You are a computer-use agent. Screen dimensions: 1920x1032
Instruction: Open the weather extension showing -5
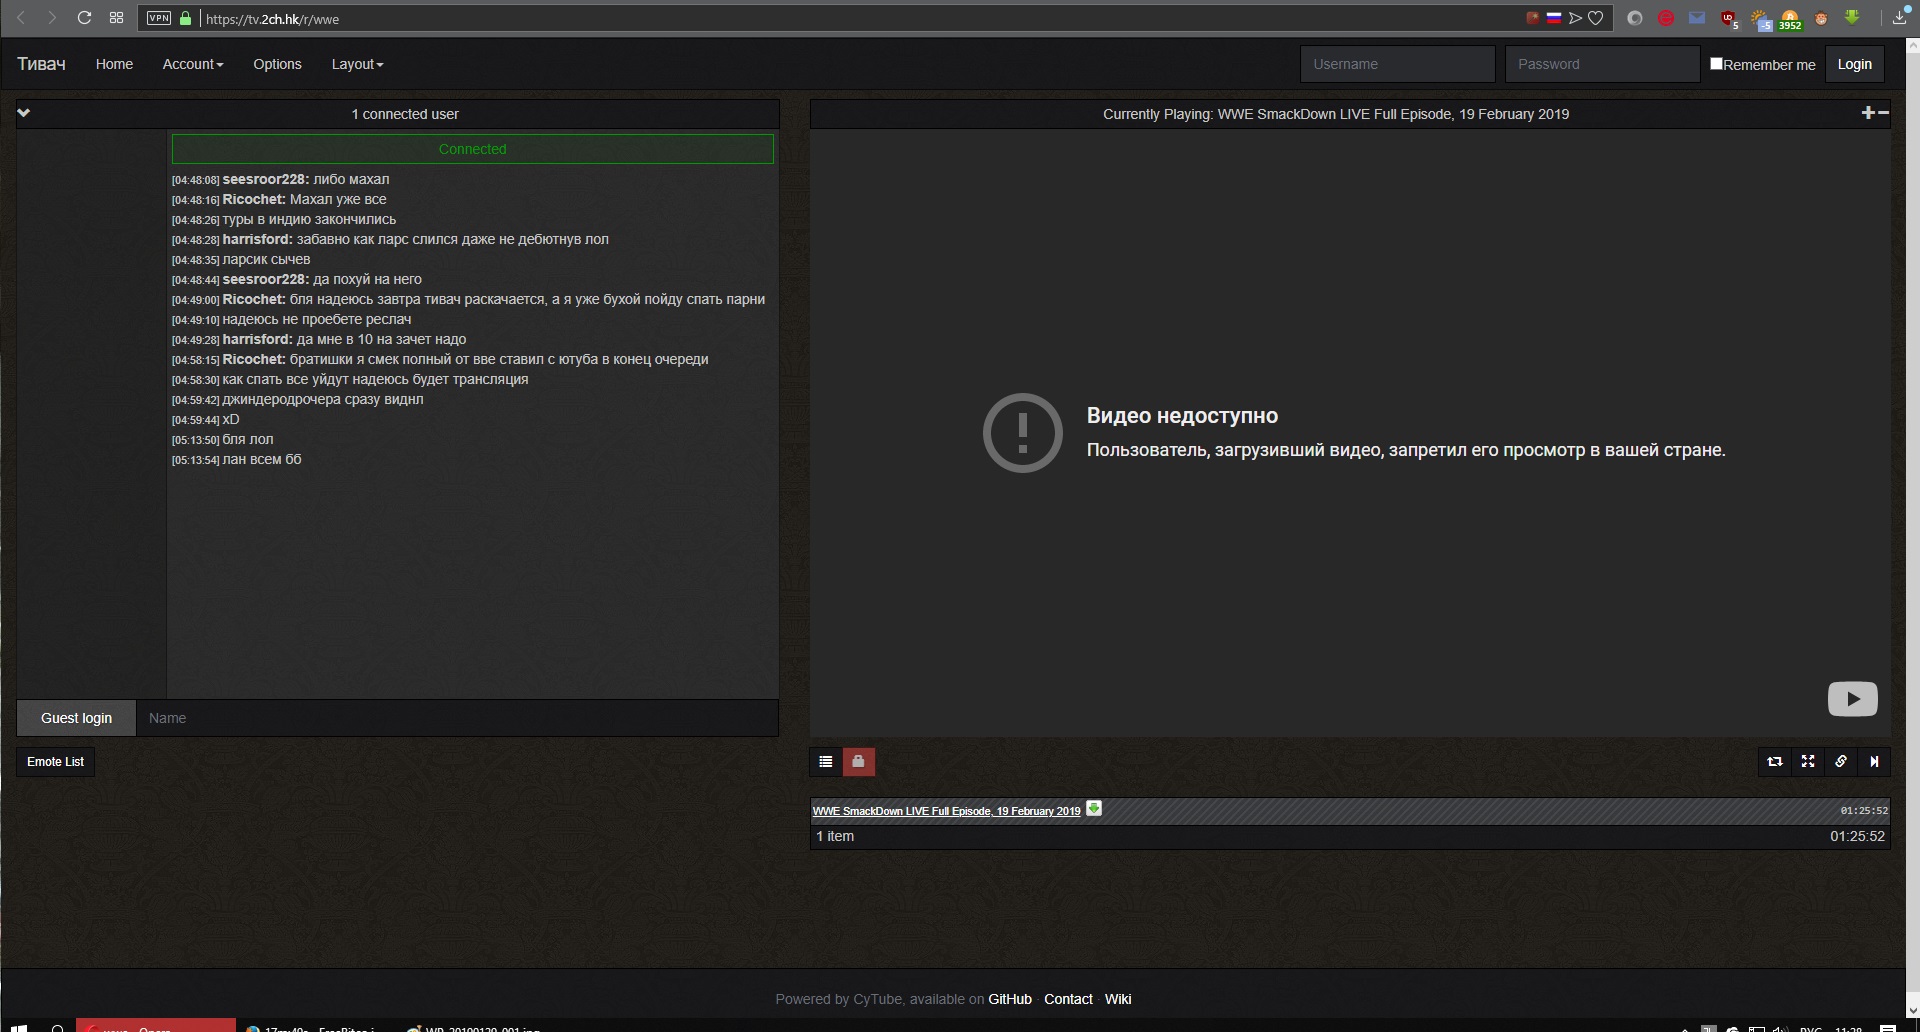pyautogui.click(x=1760, y=19)
